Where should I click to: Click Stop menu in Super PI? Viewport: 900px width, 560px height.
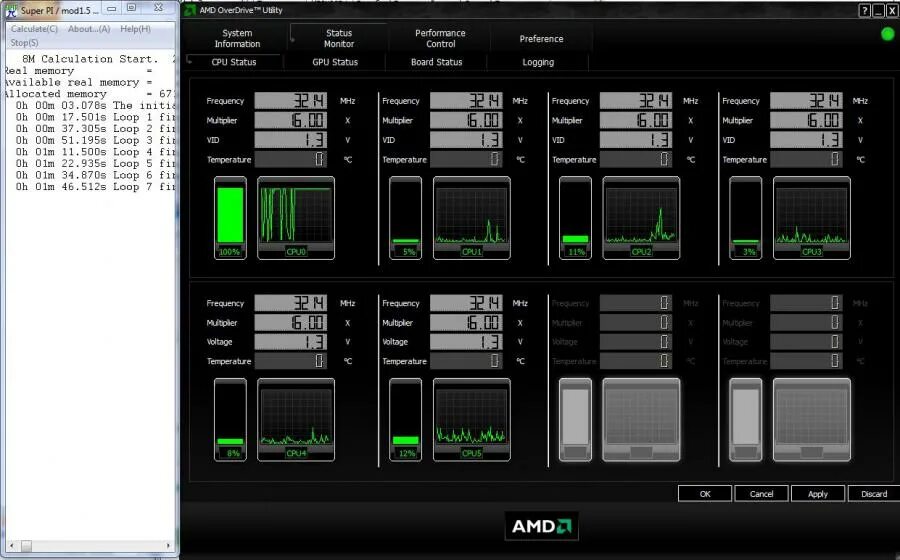pyautogui.click(x=24, y=42)
